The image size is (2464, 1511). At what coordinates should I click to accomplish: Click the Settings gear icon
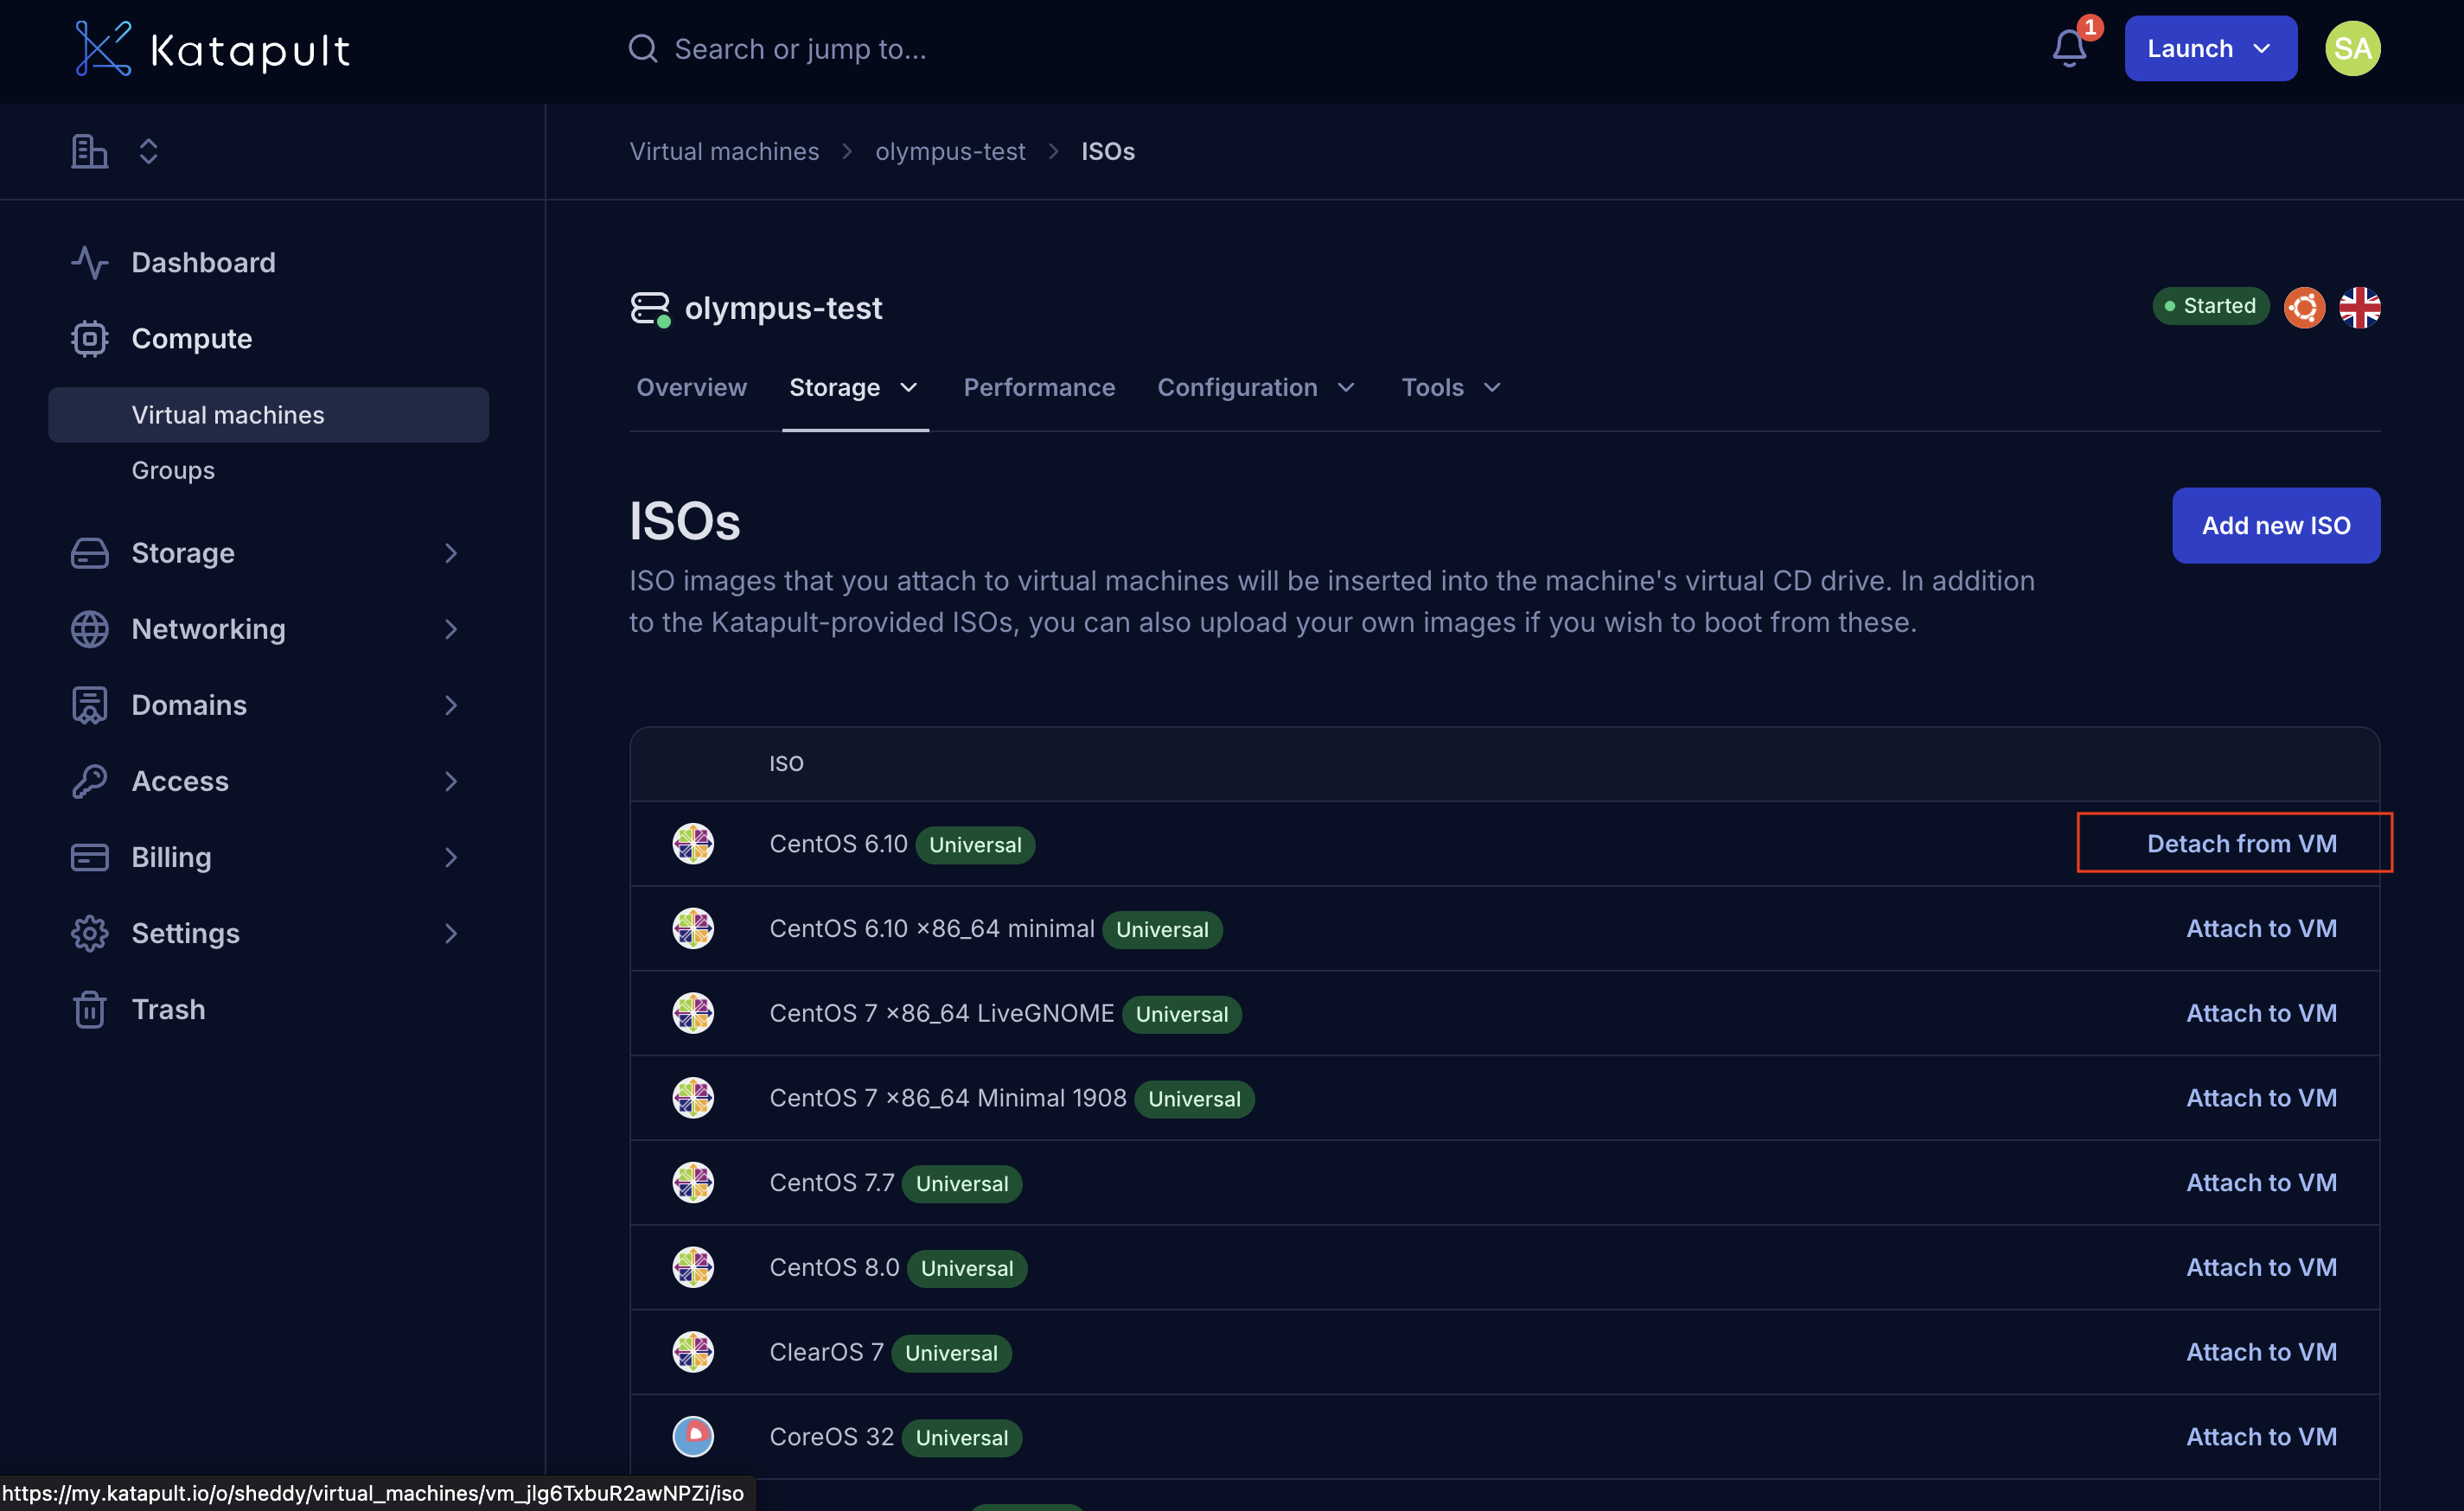click(x=90, y=932)
